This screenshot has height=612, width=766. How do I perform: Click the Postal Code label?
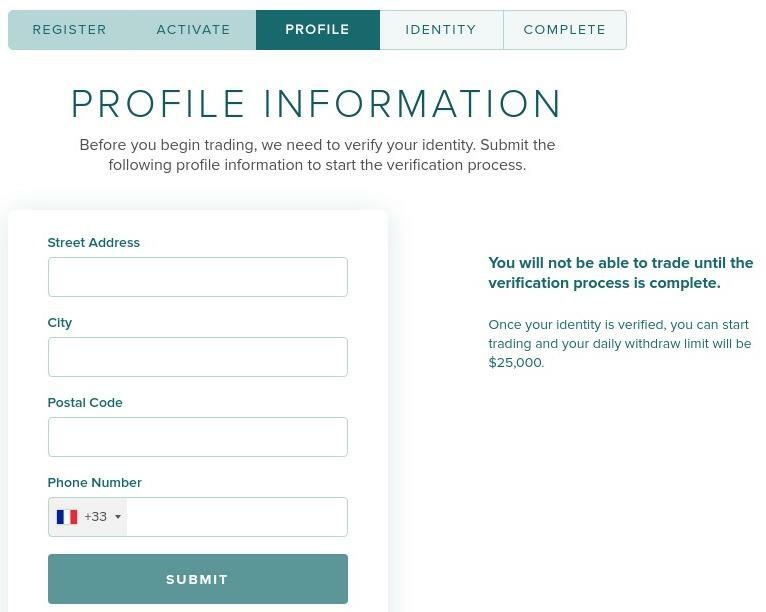pyautogui.click(x=85, y=403)
